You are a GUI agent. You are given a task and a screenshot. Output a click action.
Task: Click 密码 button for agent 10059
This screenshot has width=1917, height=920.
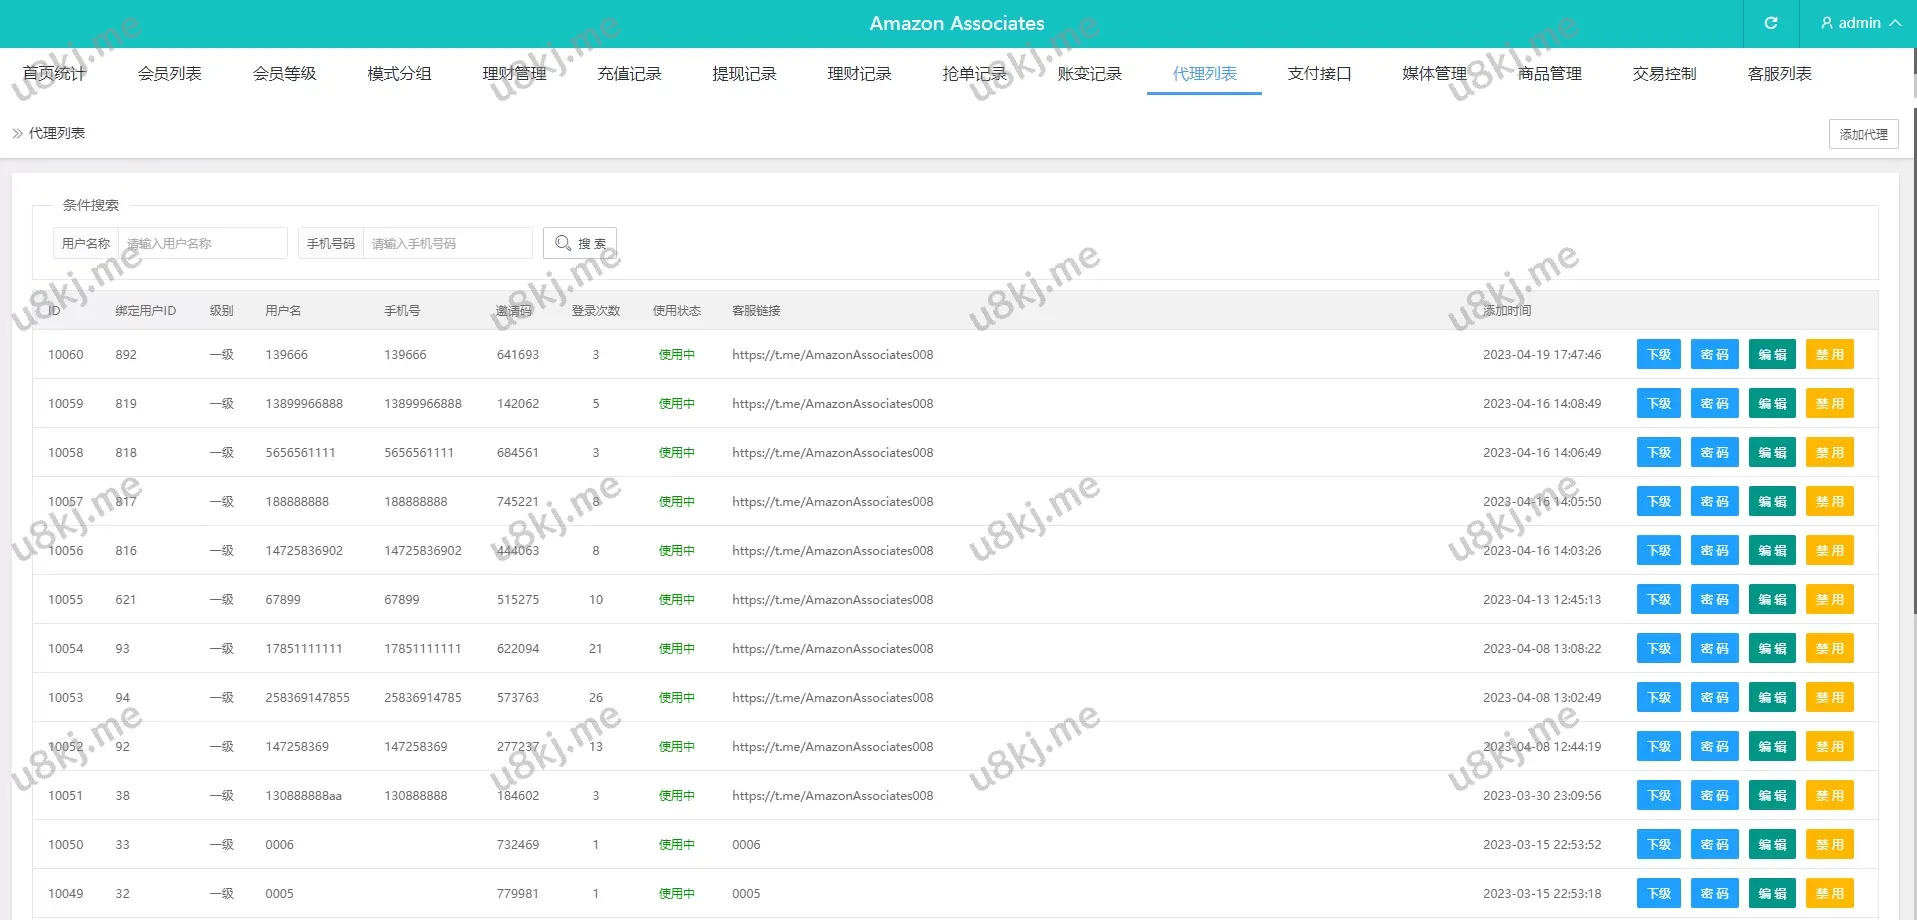[x=1714, y=404]
